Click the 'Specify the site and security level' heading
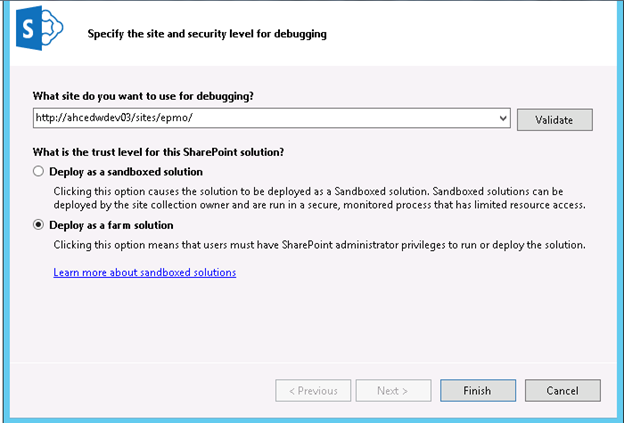This screenshot has width=624, height=423. [207, 34]
